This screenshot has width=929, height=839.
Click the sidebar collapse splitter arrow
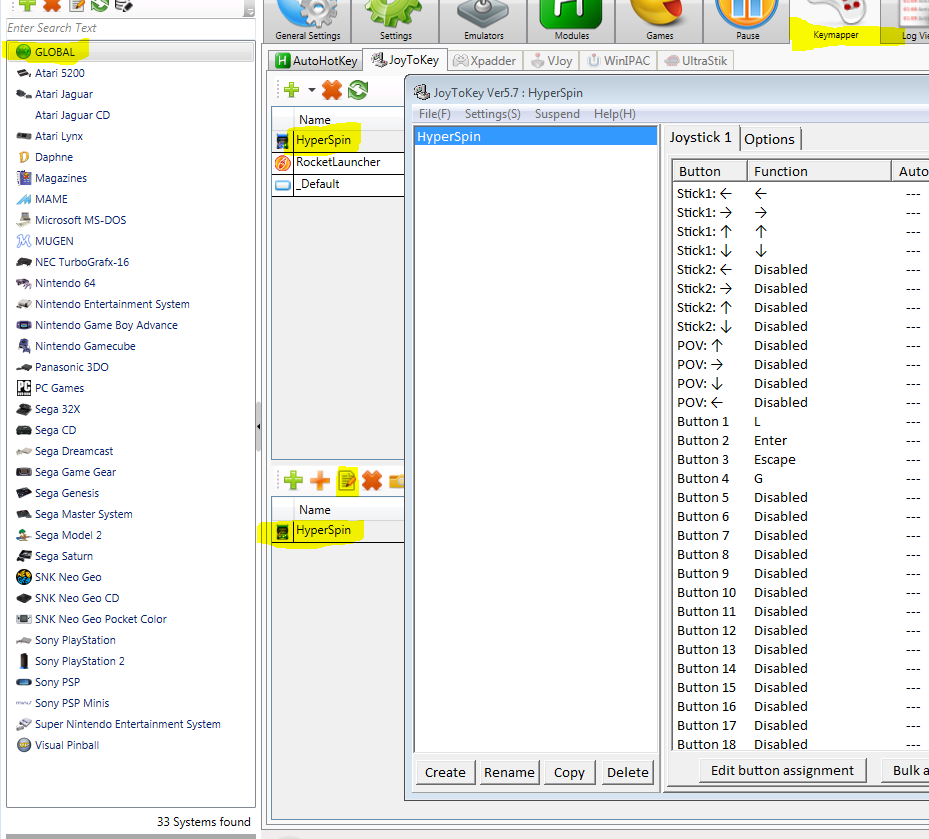[259, 427]
